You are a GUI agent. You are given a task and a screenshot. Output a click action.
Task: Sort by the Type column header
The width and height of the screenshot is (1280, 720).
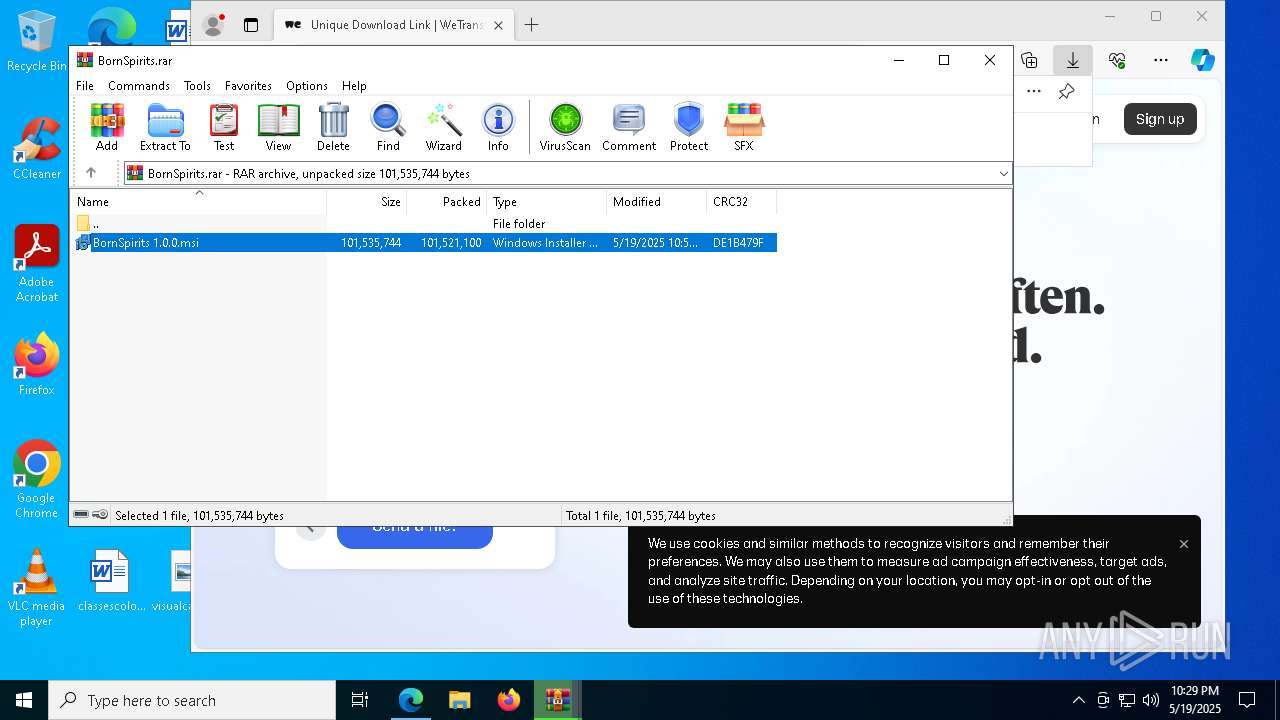pyautogui.click(x=547, y=202)
